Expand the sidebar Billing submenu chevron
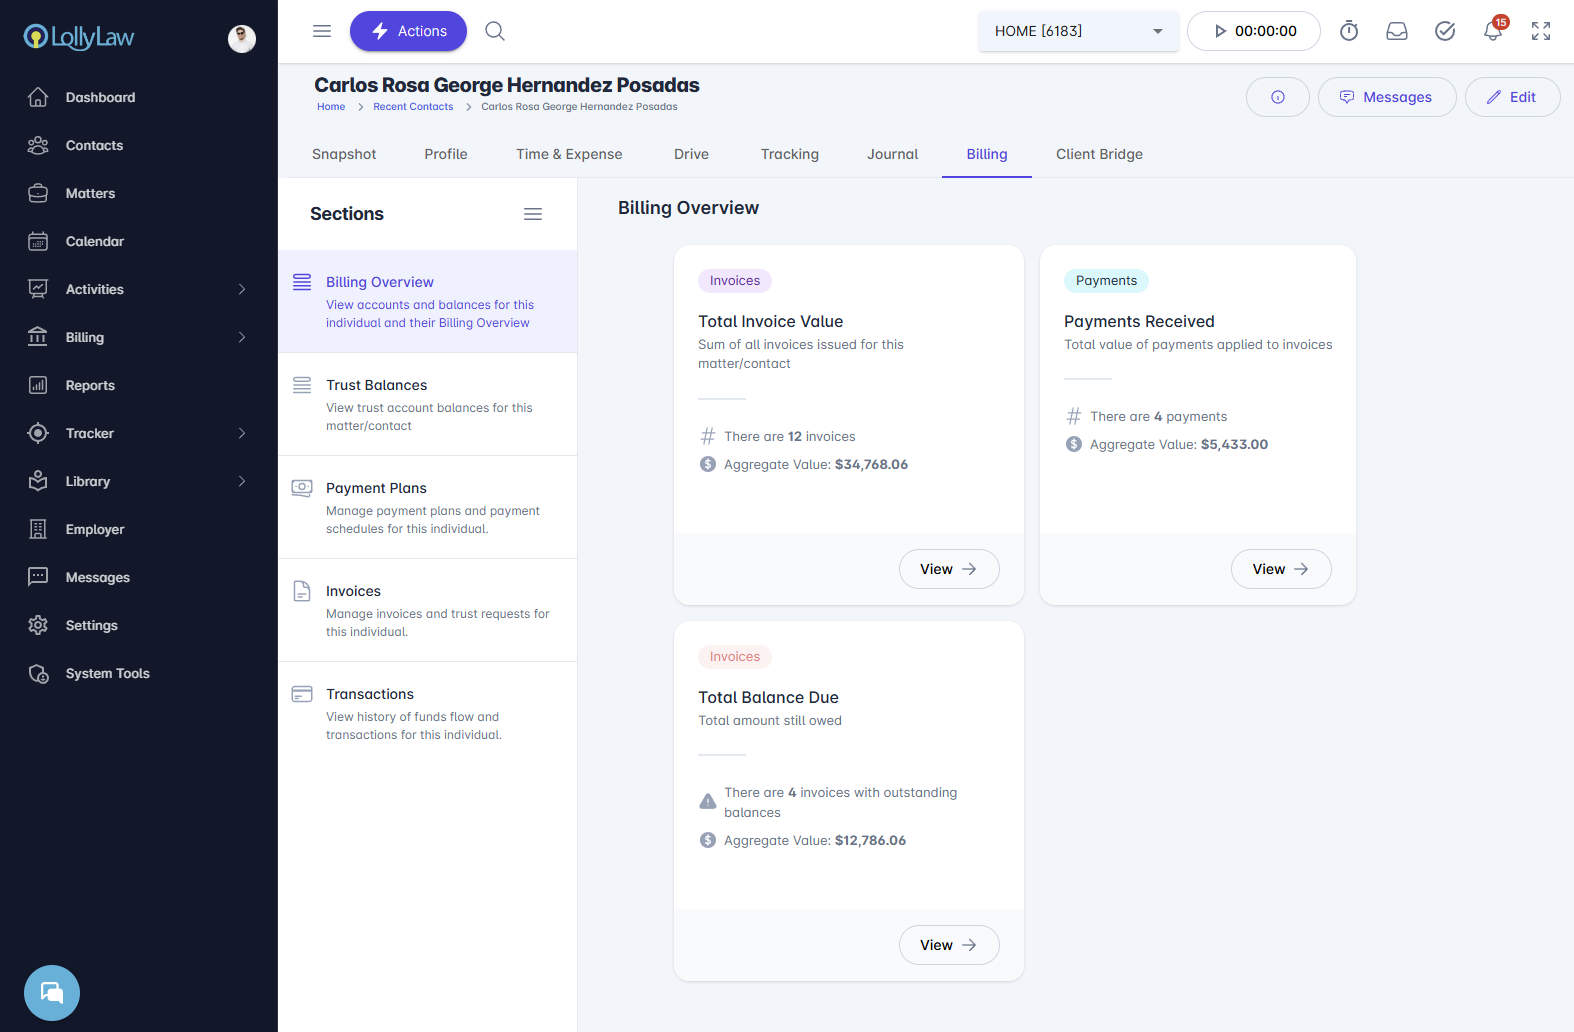 tap(242, 337)
